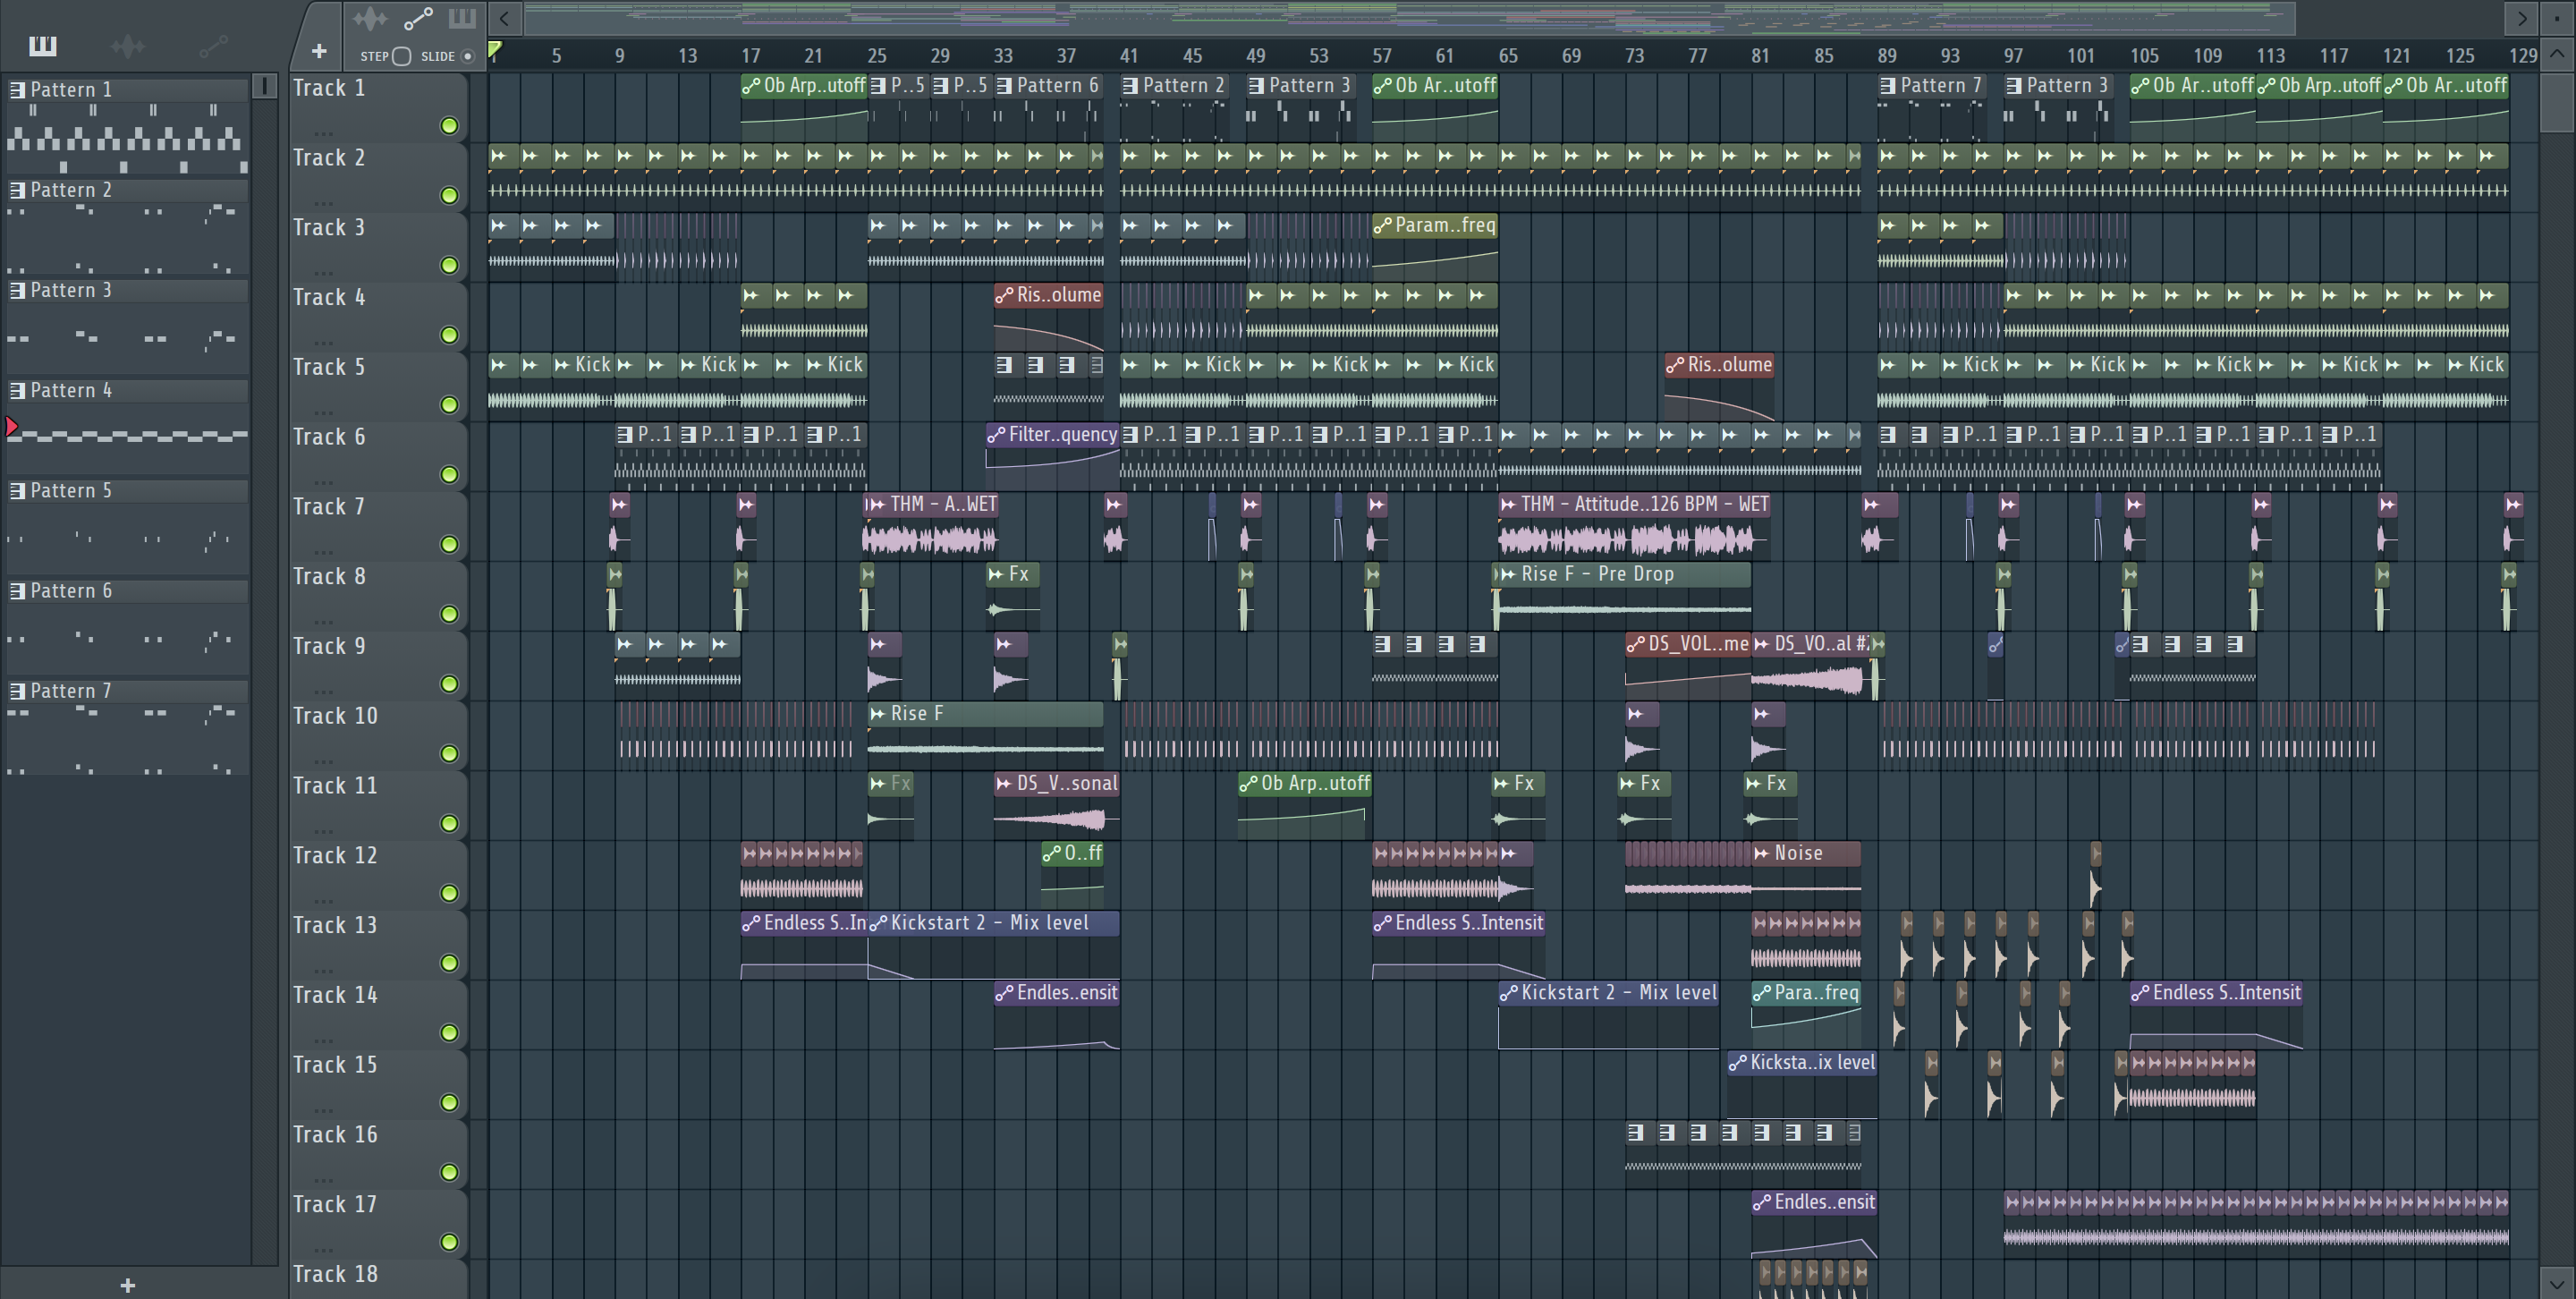Click the pattern picker scrollbar handle
The height and width of the screenshot is (1299, 2576).
(264, 86)
